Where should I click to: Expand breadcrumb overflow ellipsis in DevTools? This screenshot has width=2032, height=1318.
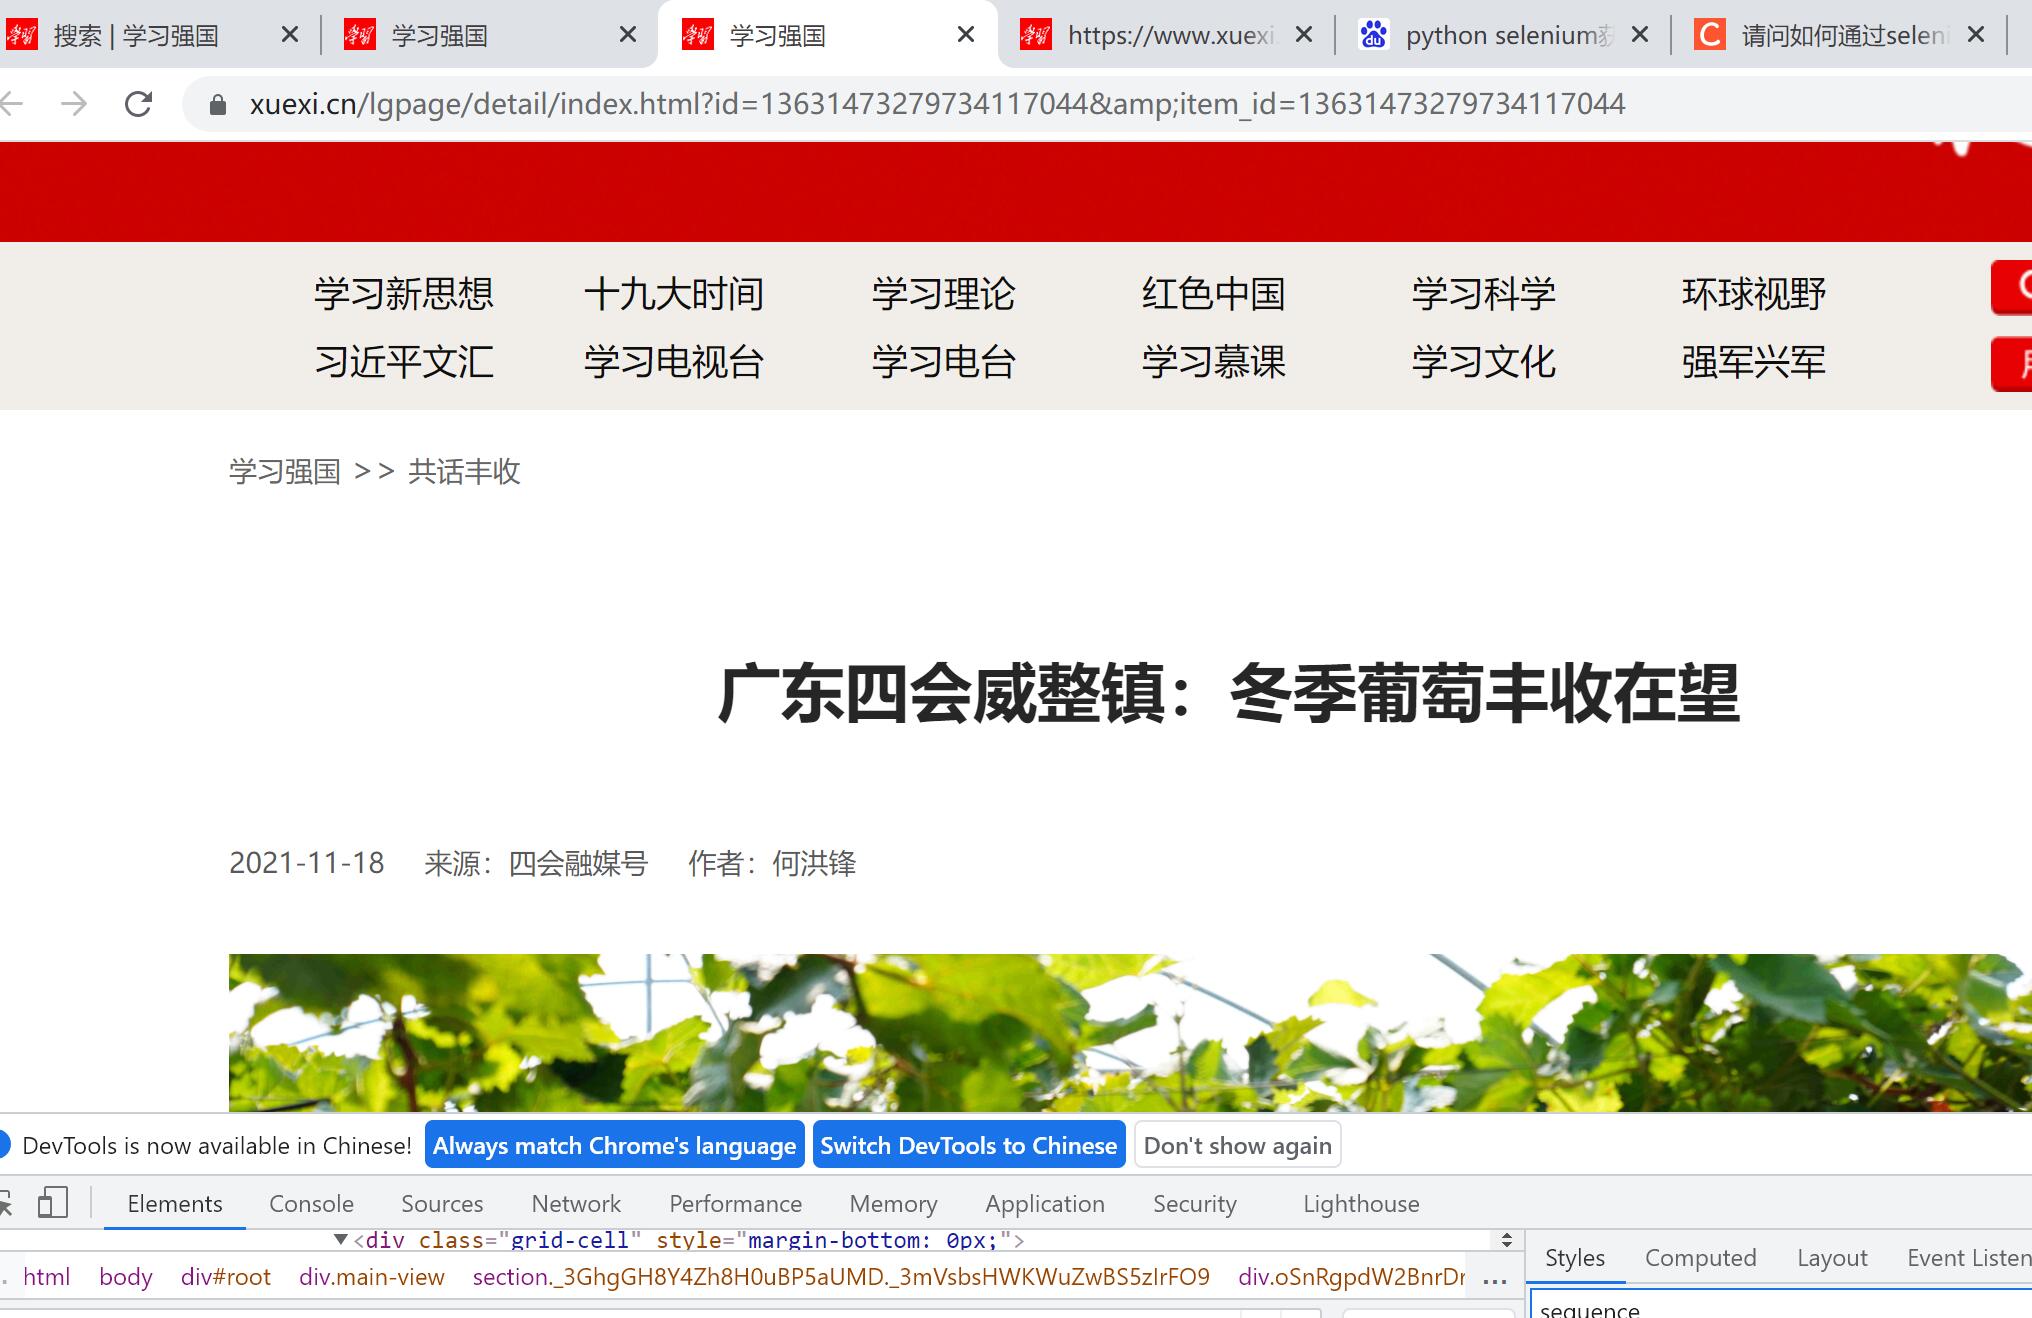[x=1495, y=1279]
